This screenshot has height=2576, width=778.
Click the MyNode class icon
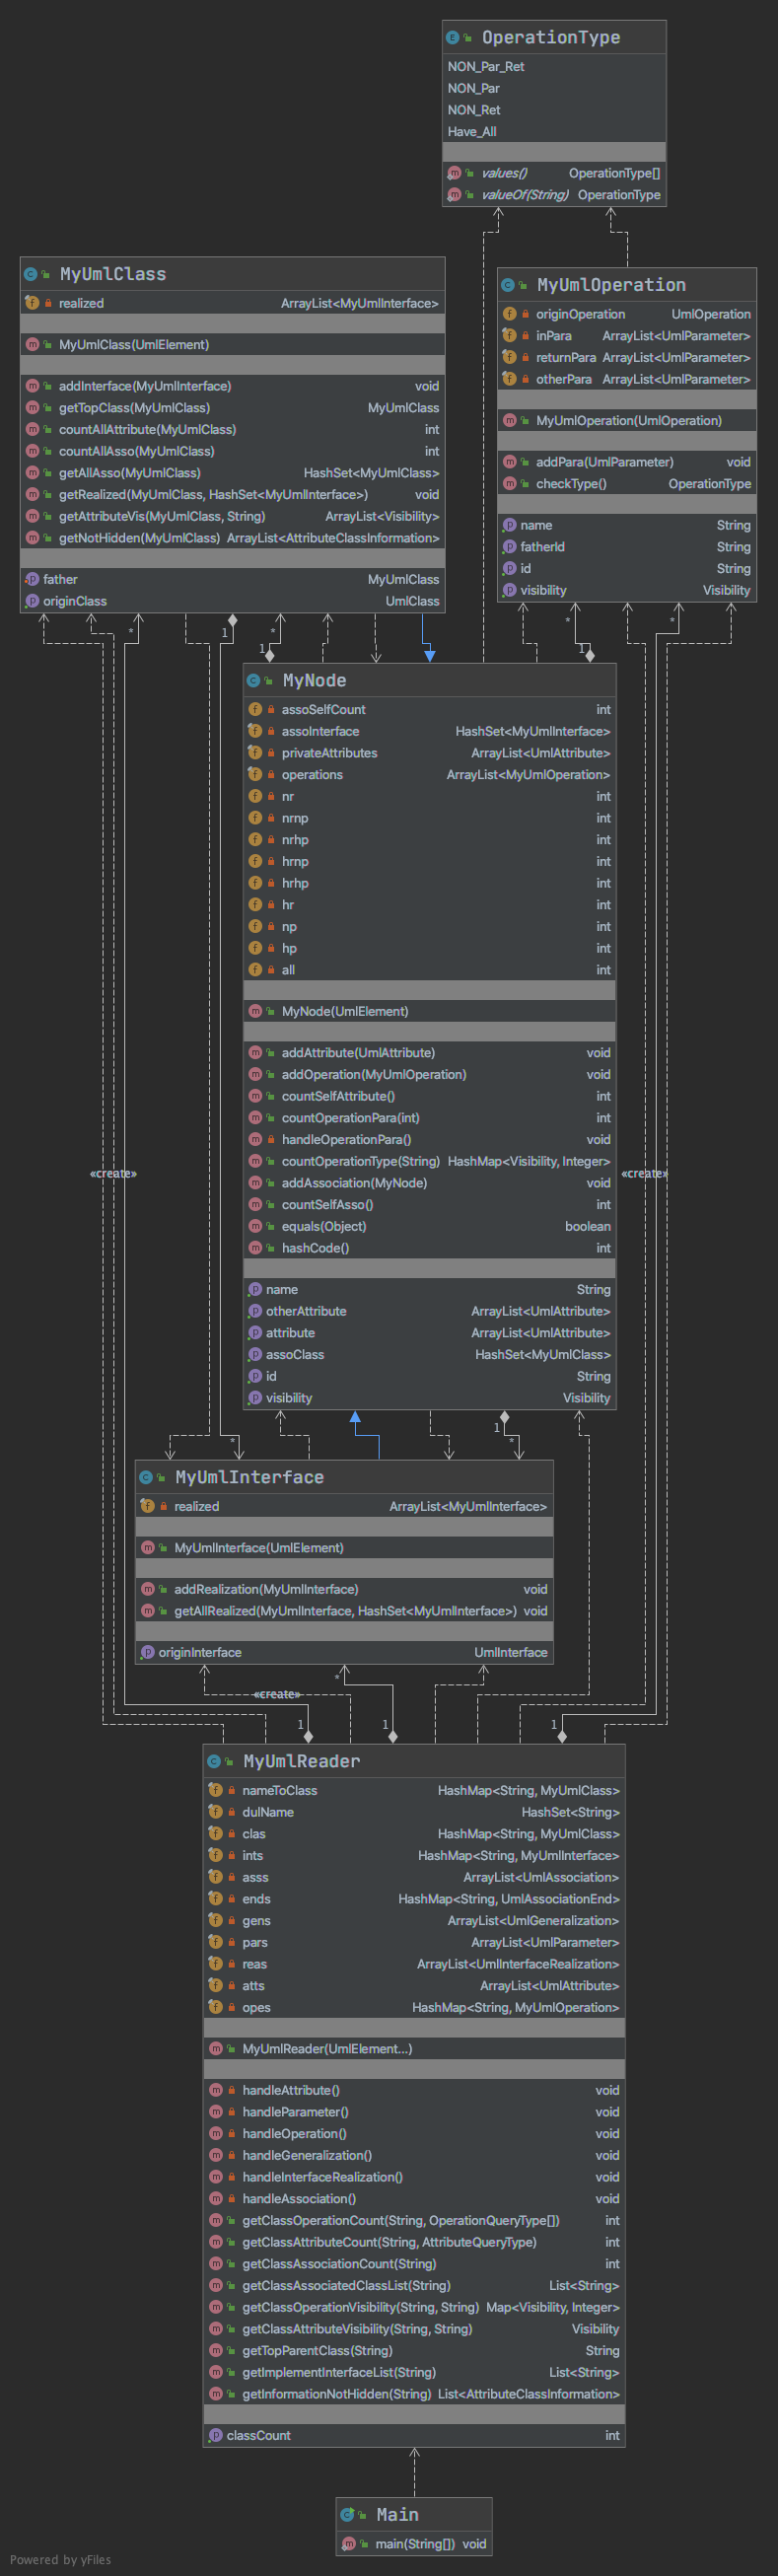pyautogui.click(x=253, y=680)
